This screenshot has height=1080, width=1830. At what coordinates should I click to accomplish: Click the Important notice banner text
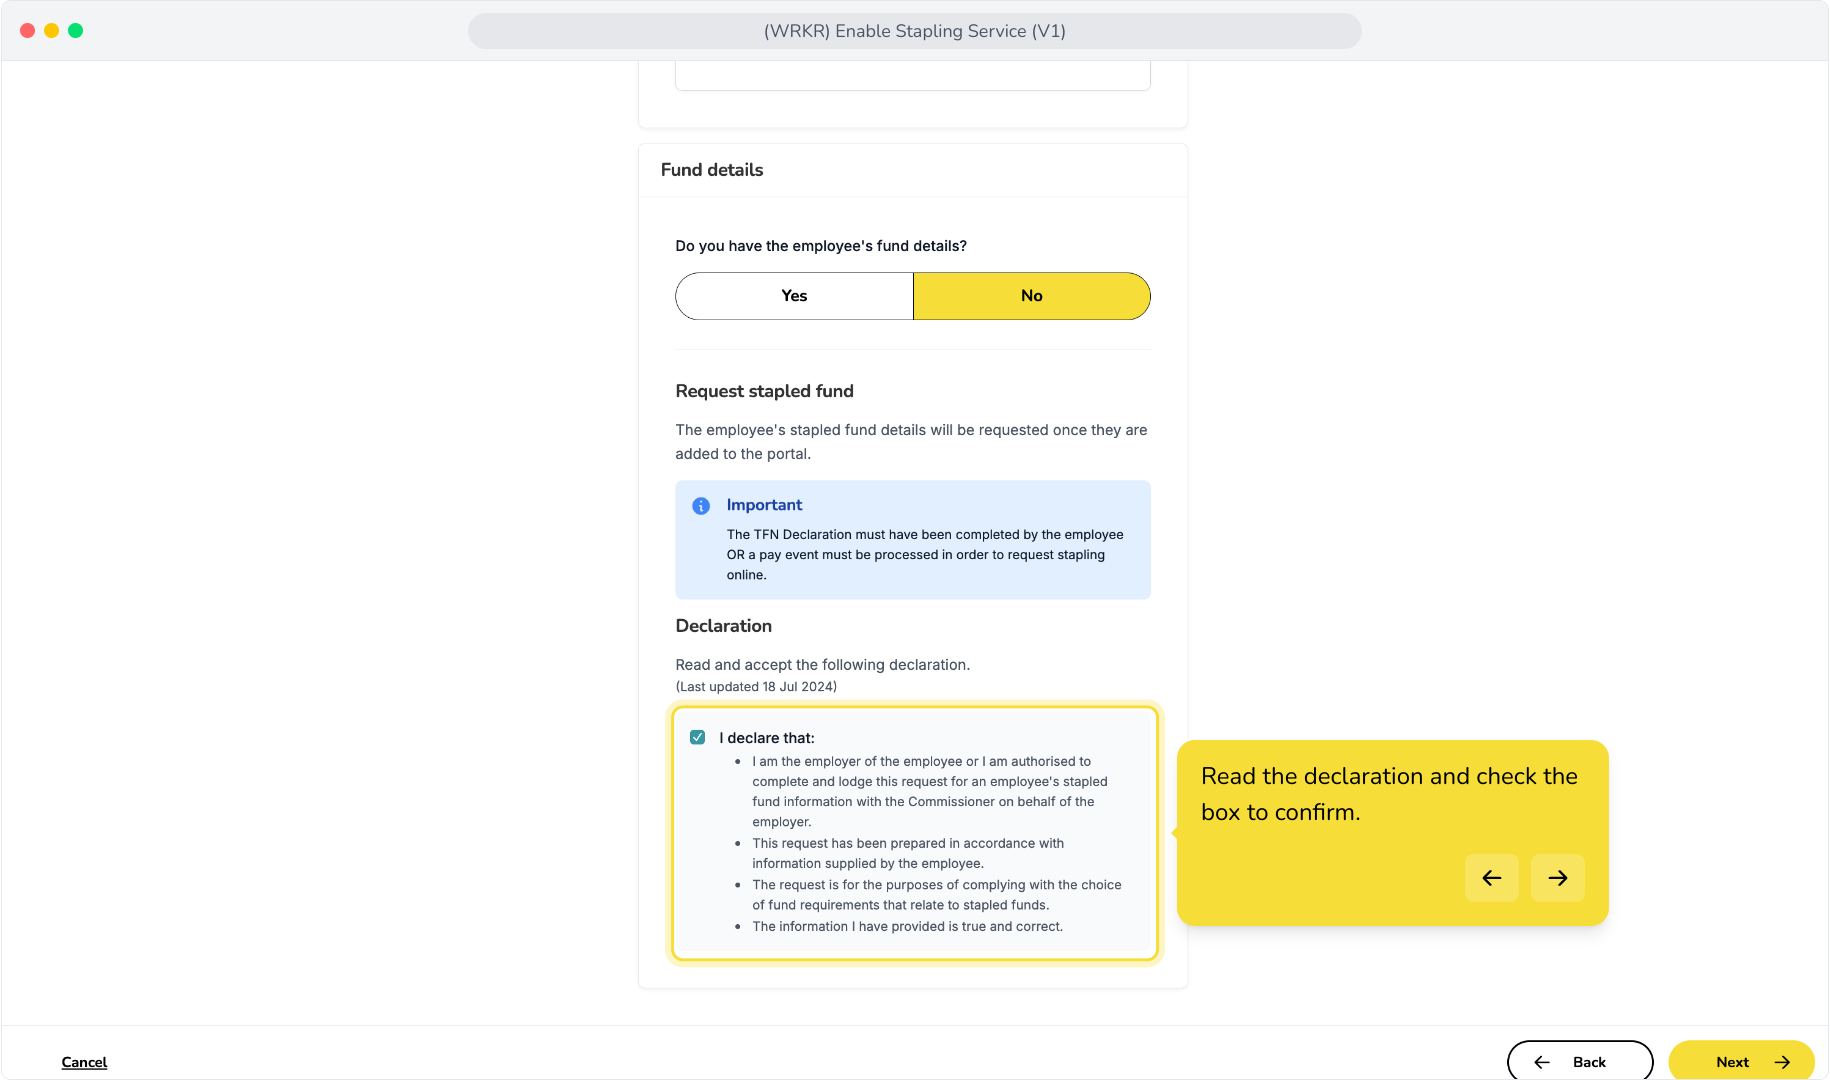click(925, 555)
